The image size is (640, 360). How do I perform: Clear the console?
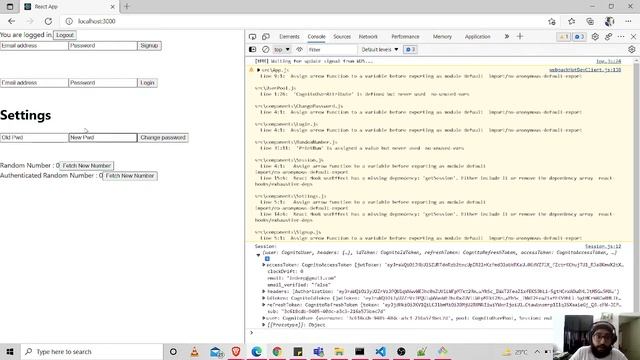[266, 49]
